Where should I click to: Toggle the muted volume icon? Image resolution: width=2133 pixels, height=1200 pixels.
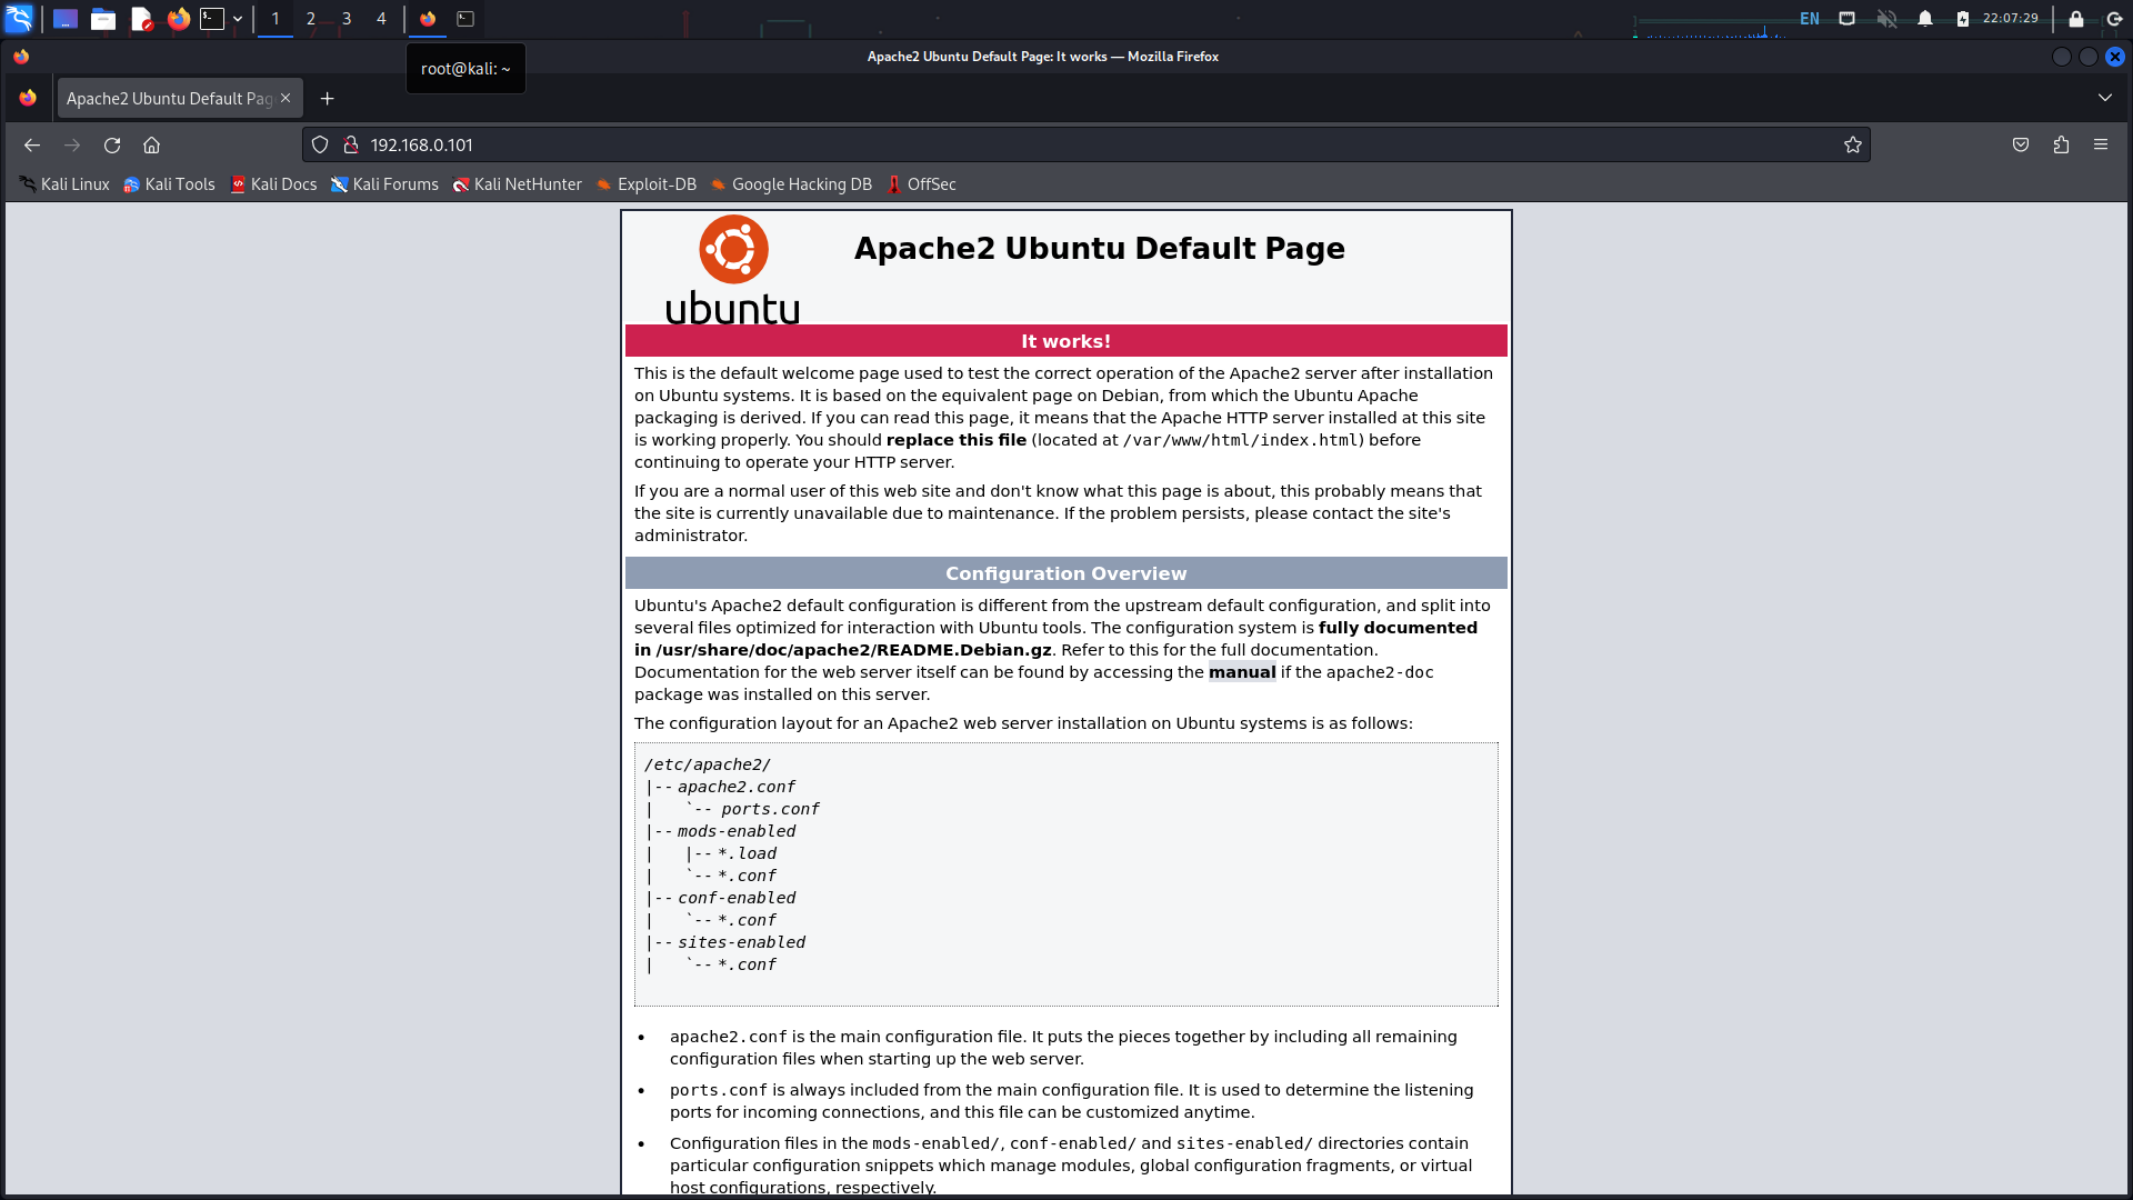point(1886,19)
